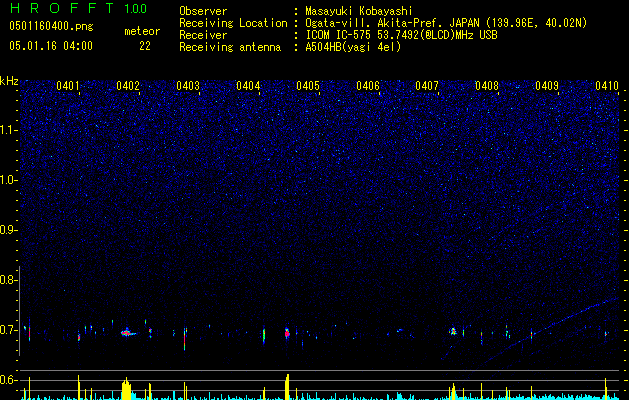Image resolution: width=629 pixels, height=400 pixels.
Task: Click the ICOM IC-575 receiver text
Action: pyautogui.click(x=401, y=35)
